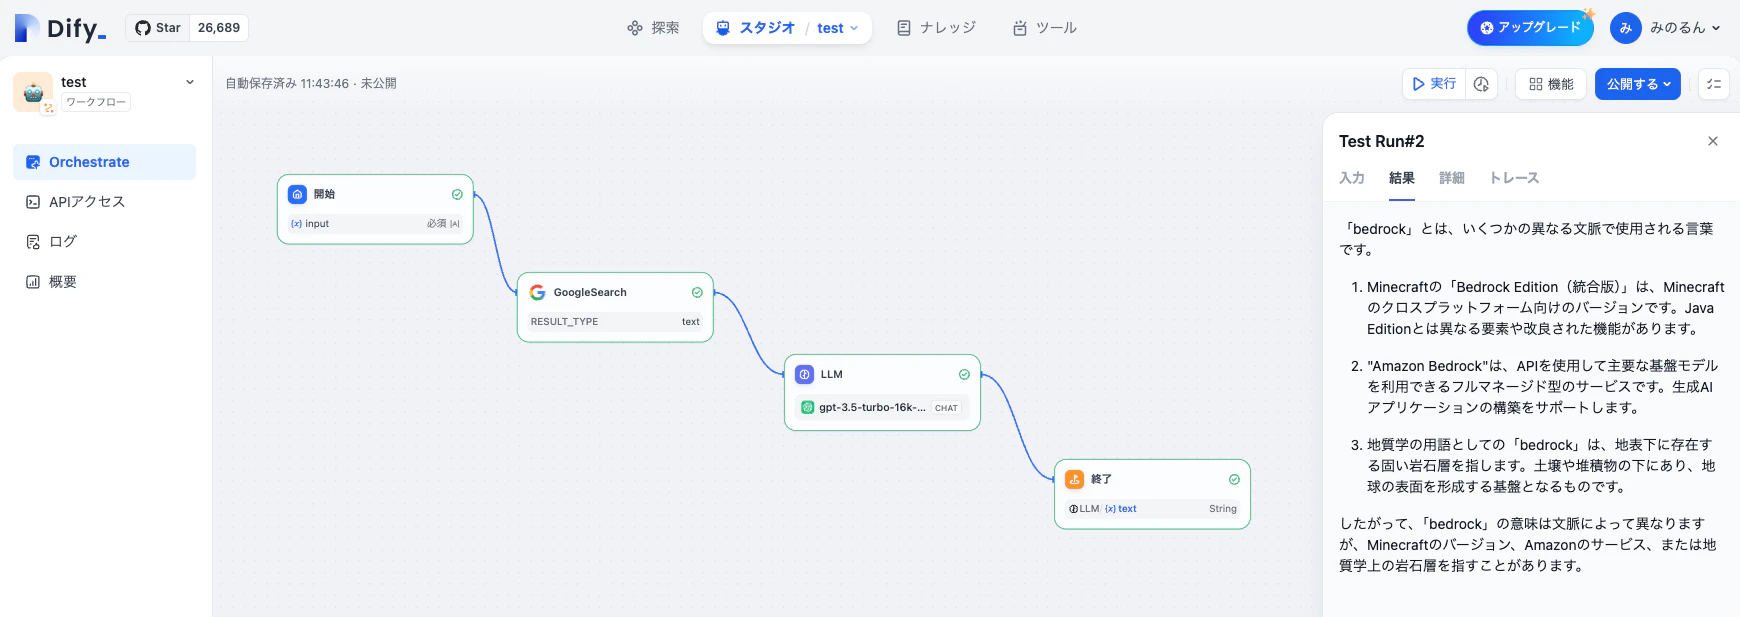Open ログ in the sidebar
Screen dimensions: 1740x617
coord(104,242)
